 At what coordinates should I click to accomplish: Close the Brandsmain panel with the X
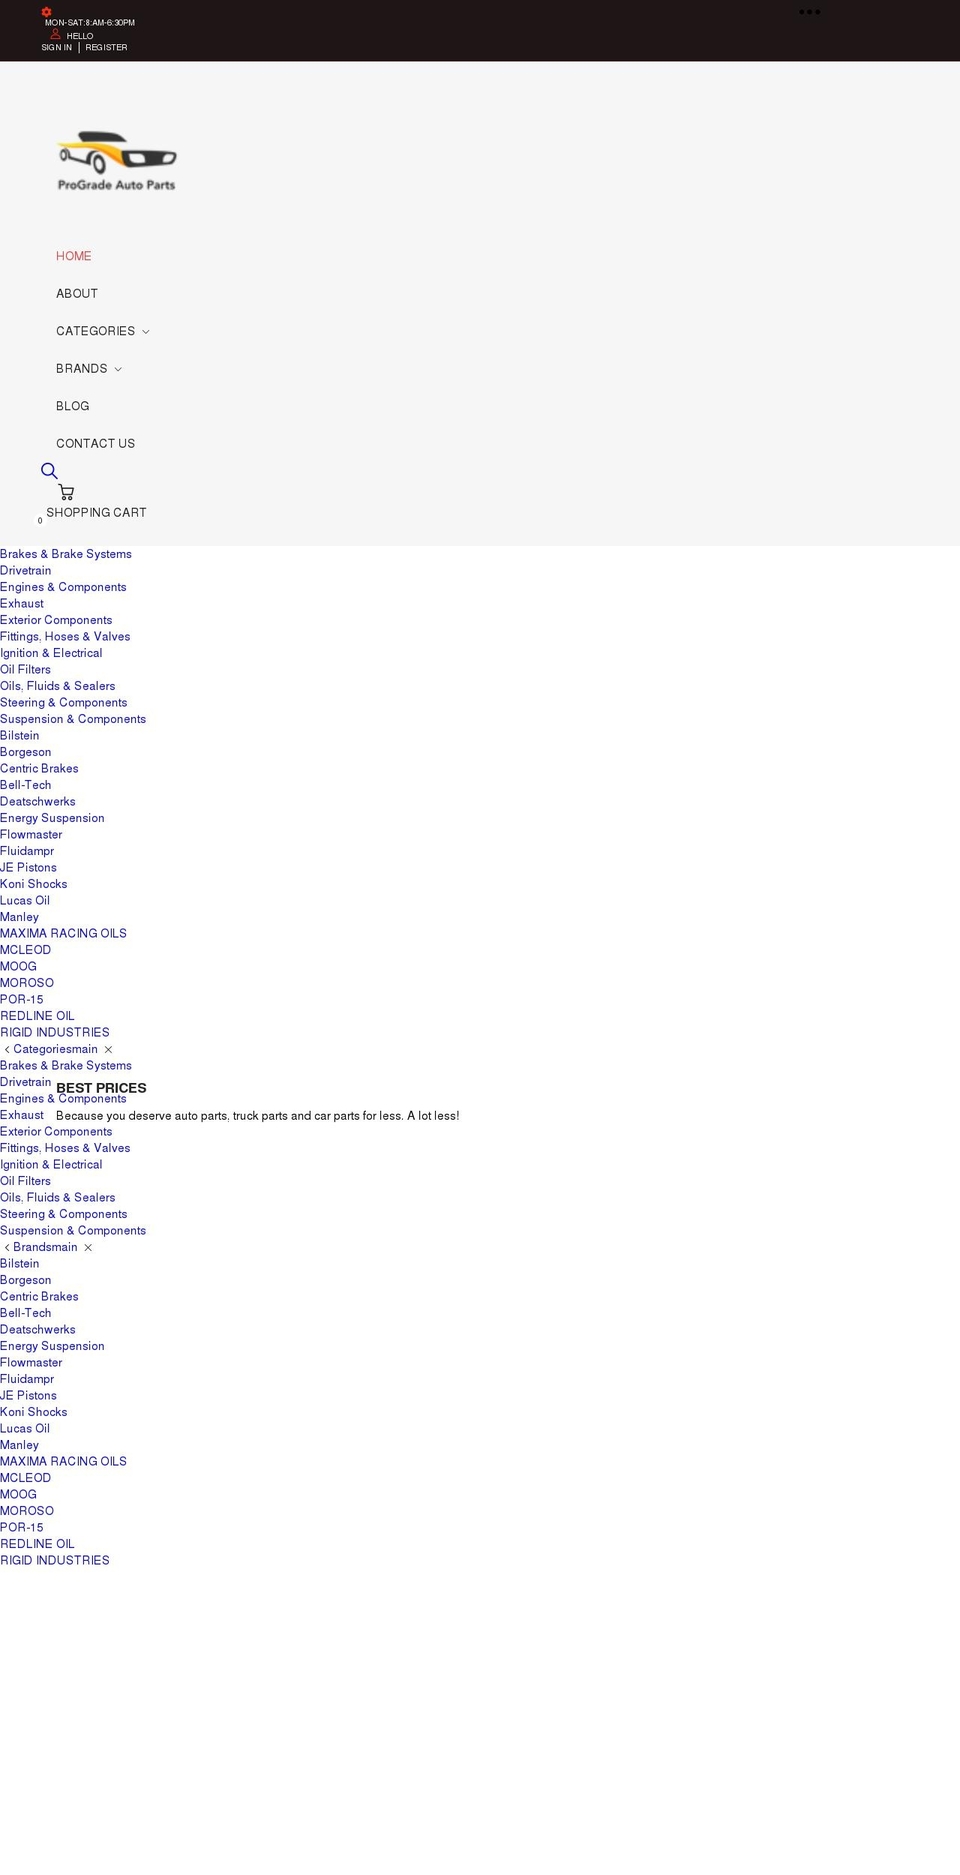pos(88,1247)
